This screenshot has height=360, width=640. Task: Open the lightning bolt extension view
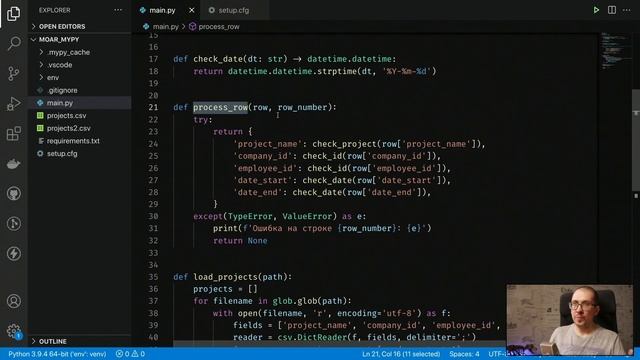[13, 253]
